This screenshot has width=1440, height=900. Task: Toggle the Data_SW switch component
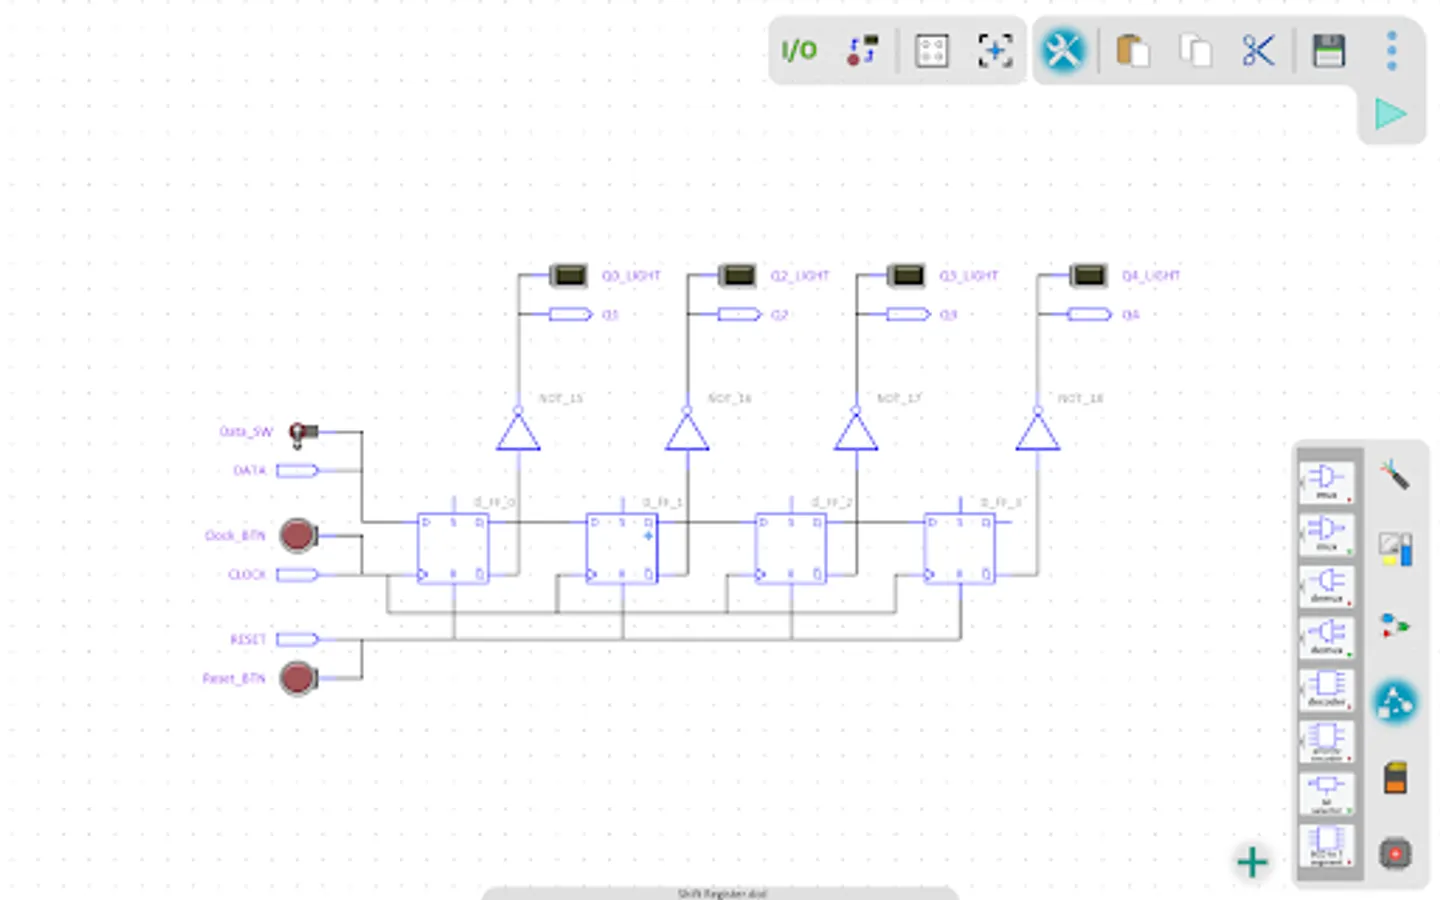(x=303, y=433)
